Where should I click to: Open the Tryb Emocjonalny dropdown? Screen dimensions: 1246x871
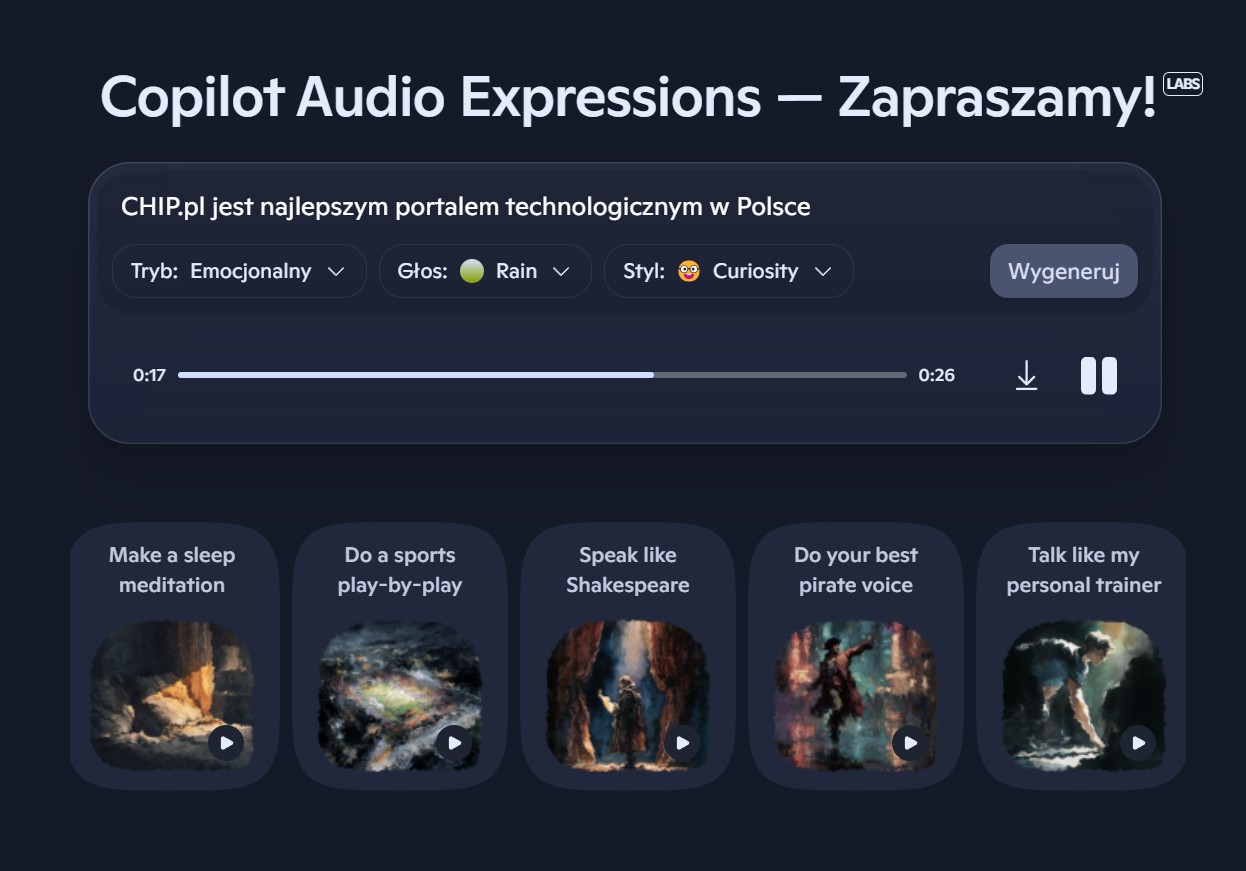coord(239,271)
